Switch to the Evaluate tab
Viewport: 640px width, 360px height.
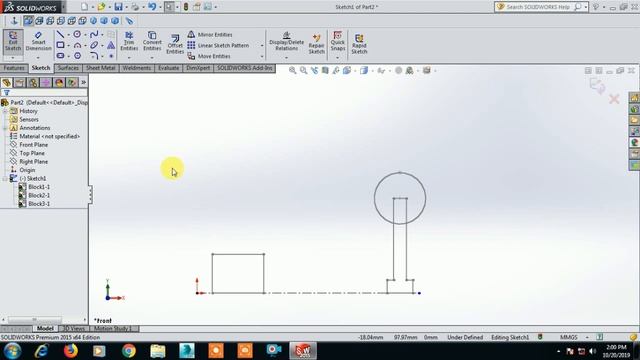click(169, 68)
